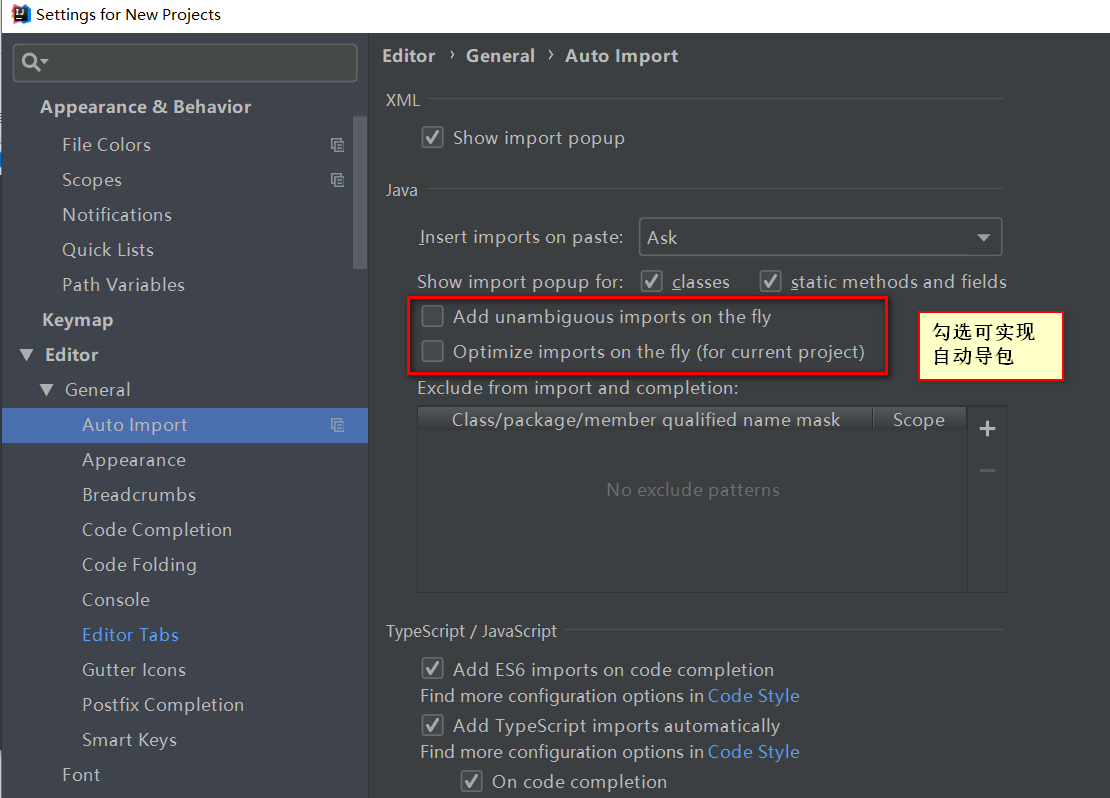Viewport: 1110px width, 798px height.
Task: Click the project-level icon beside File Colors
Action: (x=338, y=145)
